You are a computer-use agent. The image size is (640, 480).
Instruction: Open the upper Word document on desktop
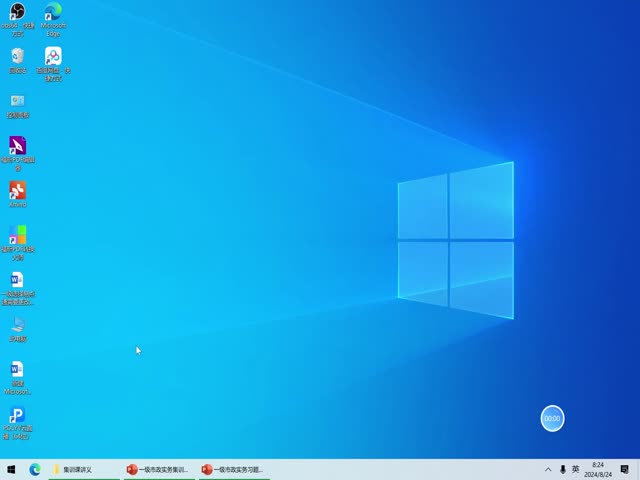(17, 280)
